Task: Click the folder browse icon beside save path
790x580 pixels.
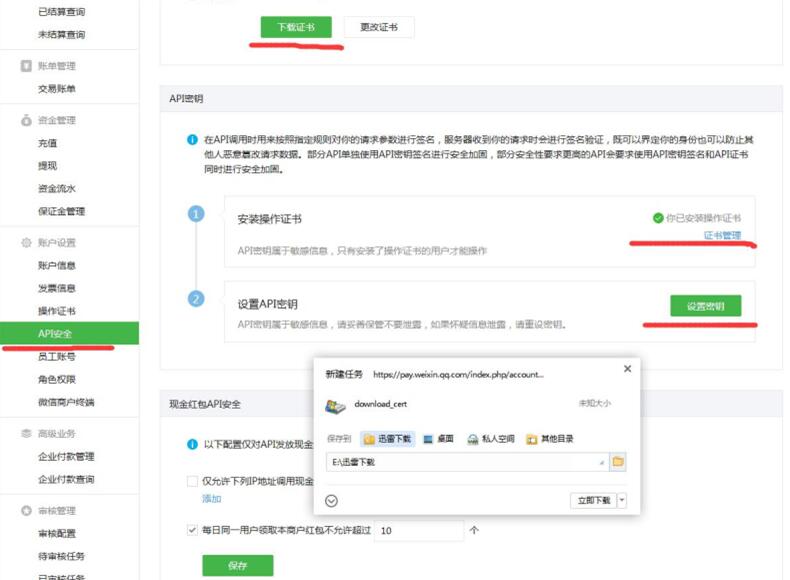Action: [618, 462]
